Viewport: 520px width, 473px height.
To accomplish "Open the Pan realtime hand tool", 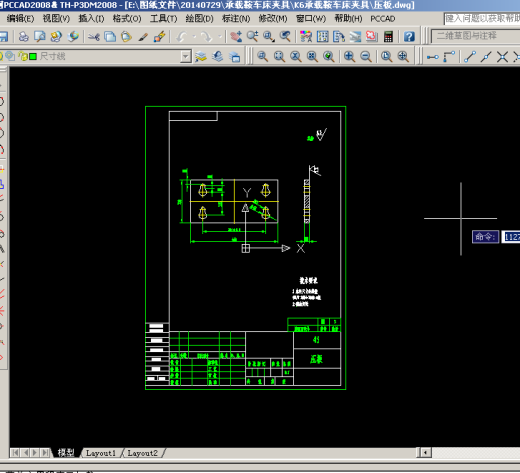I will pos(236,36).
